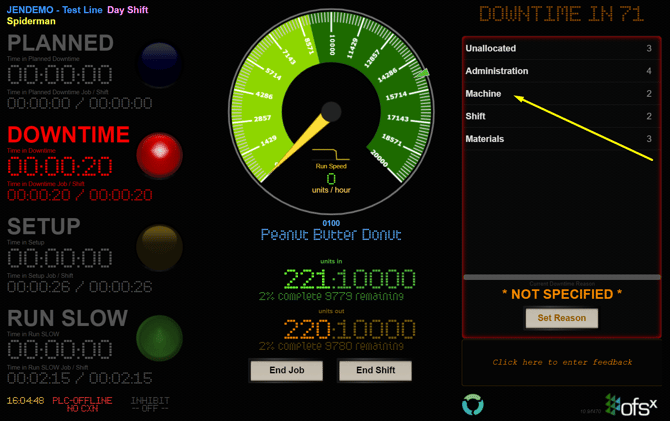Click the green Run Slow indicator light

coord(159,338)
